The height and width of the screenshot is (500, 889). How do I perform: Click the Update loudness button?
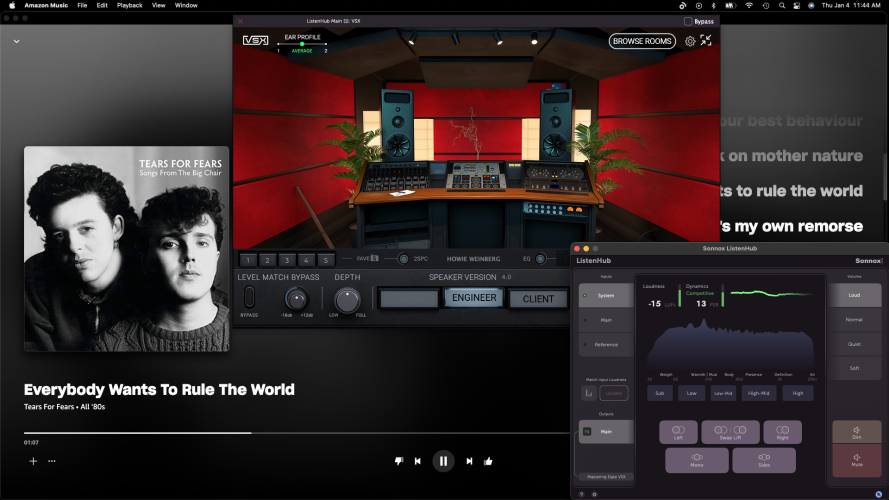point(613,393)
